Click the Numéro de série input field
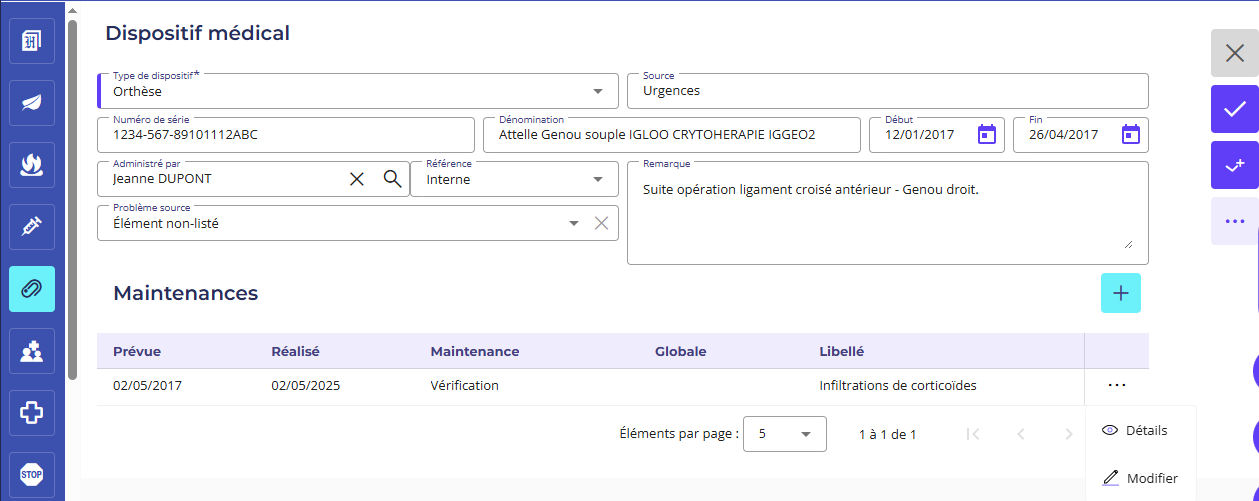Viewport: 1259px width, 501px height. point(285,135)
